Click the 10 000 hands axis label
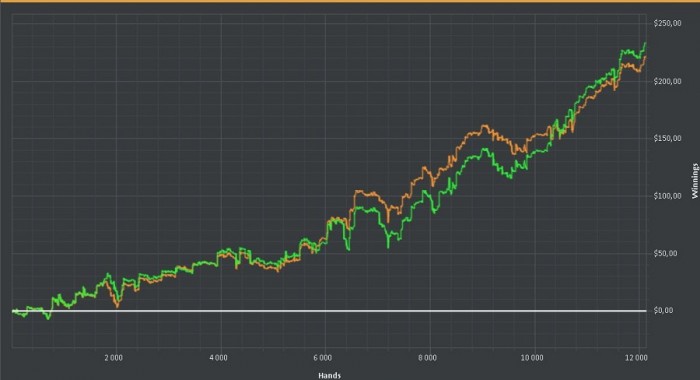Viewport: 700px width, 380px height. tap(532, 358)
